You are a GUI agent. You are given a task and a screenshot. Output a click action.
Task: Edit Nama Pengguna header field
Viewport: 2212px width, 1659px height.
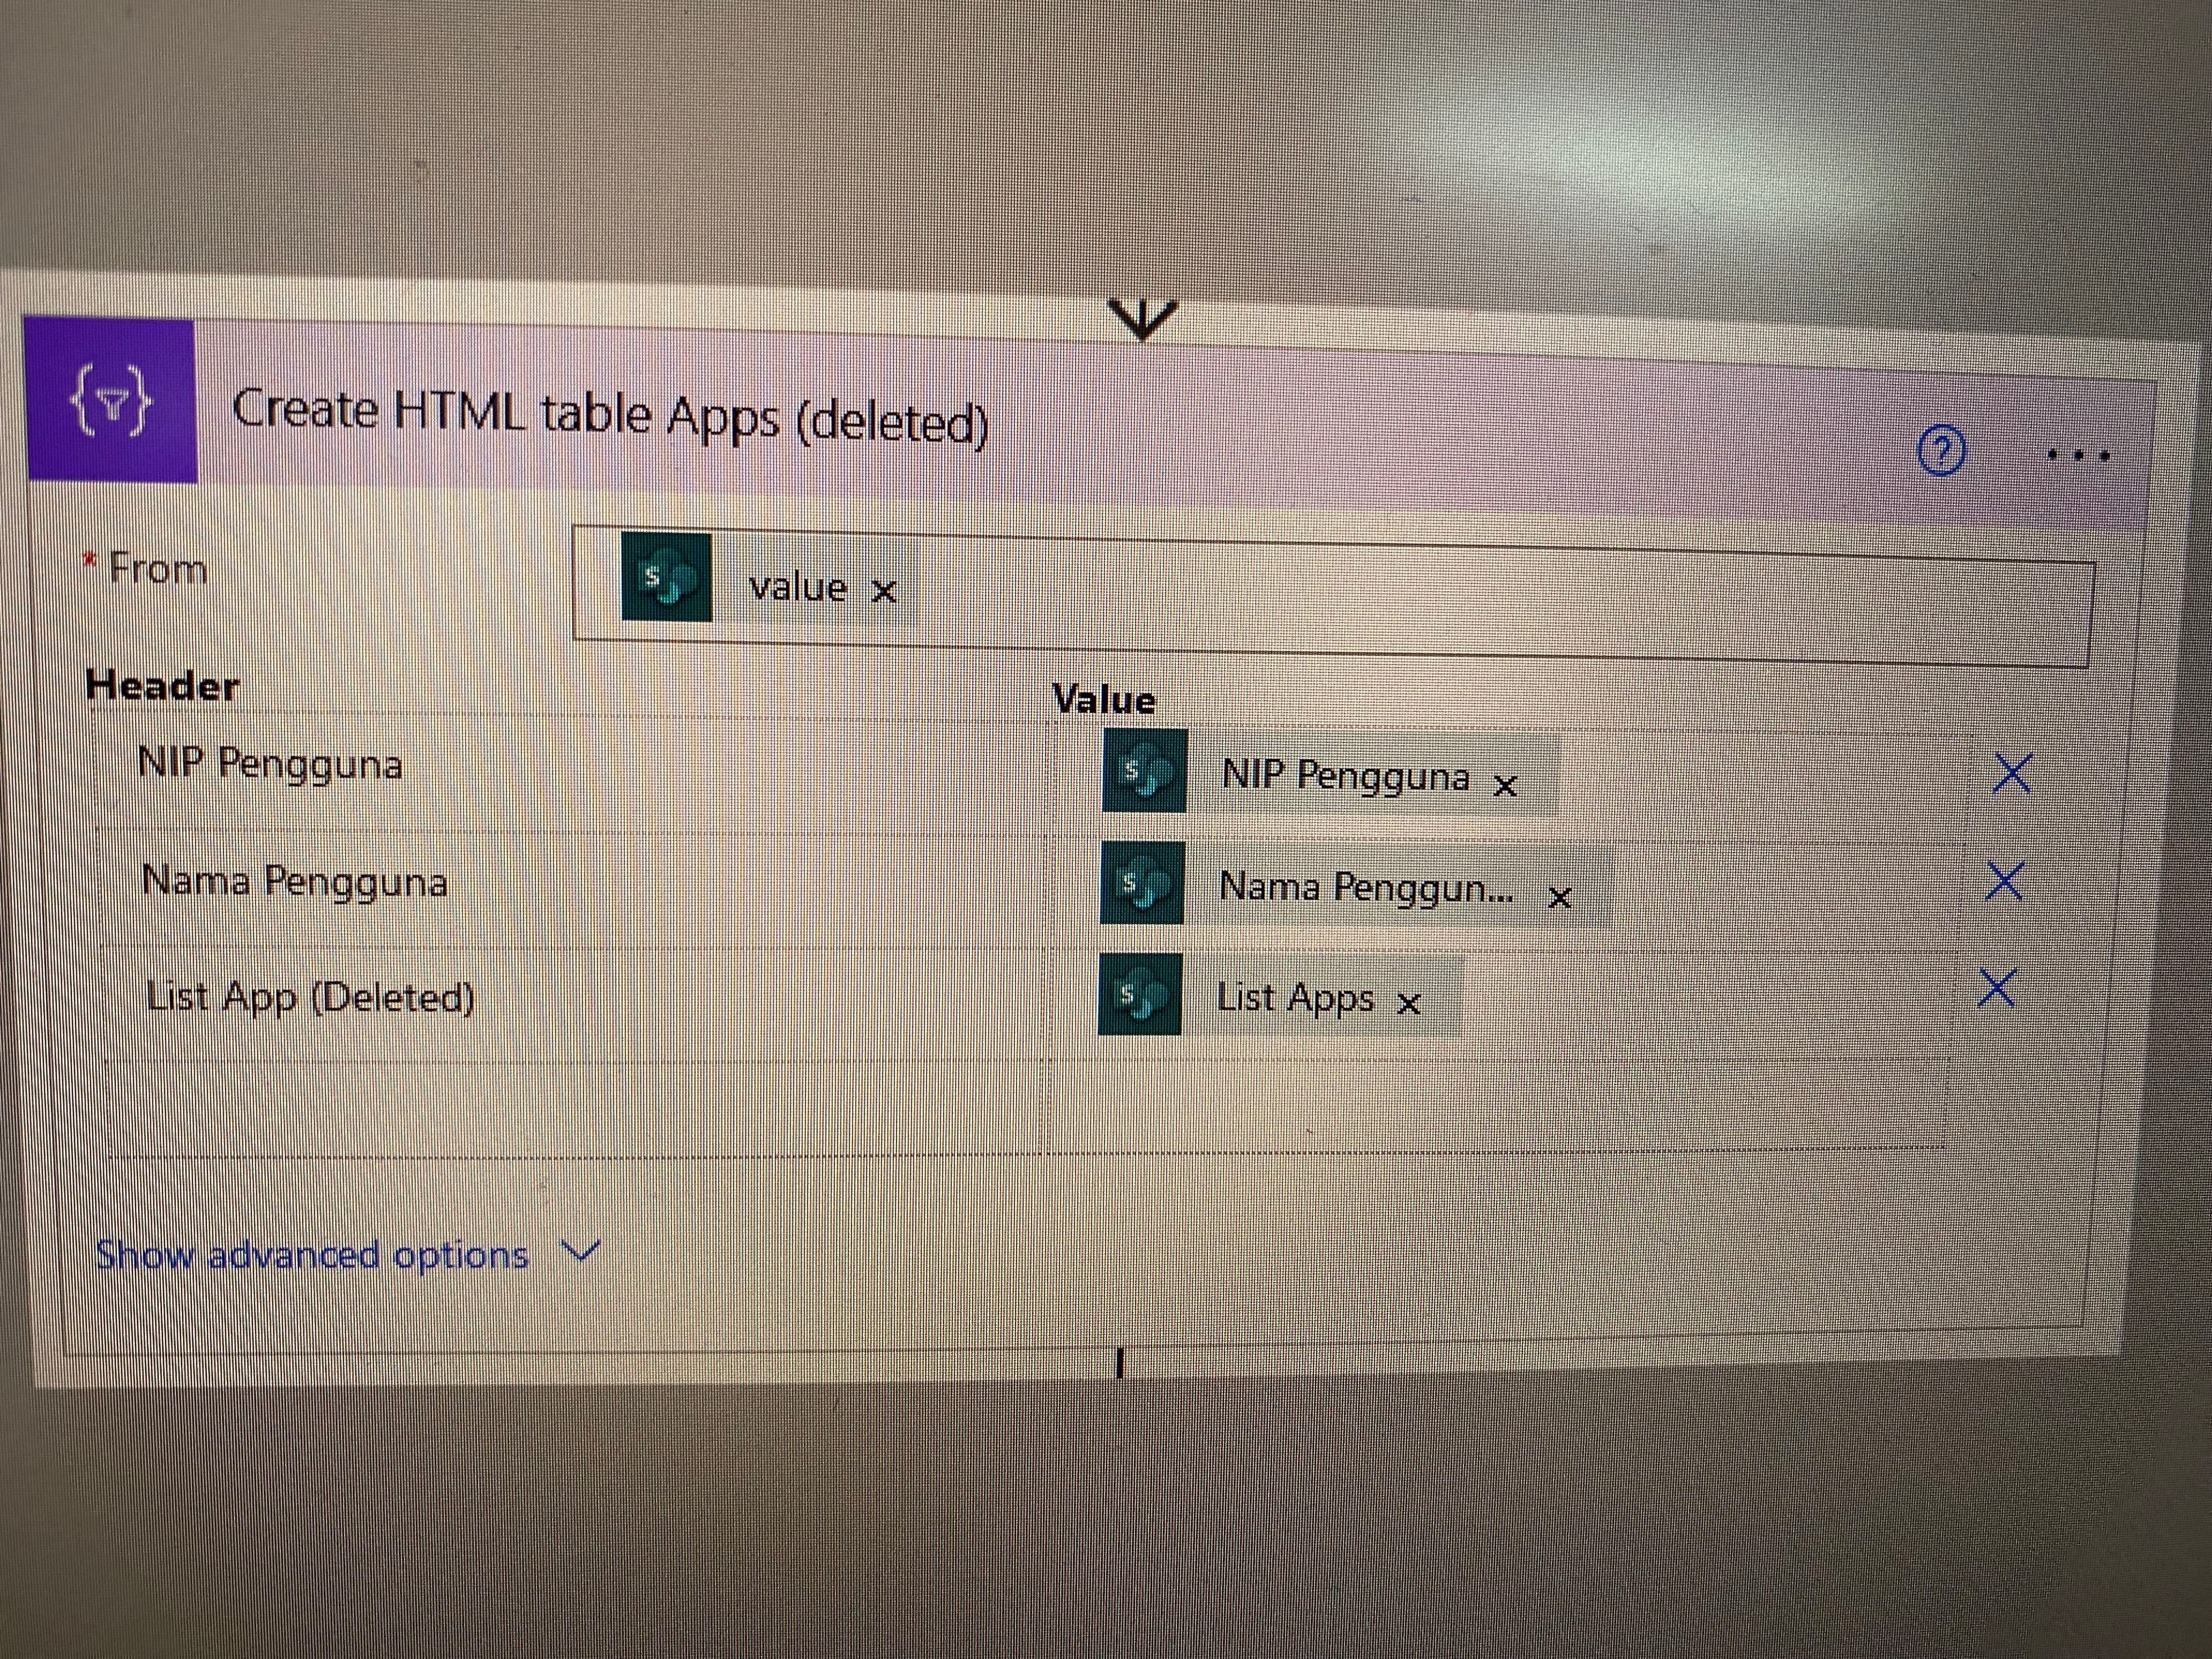pos(294,882)
